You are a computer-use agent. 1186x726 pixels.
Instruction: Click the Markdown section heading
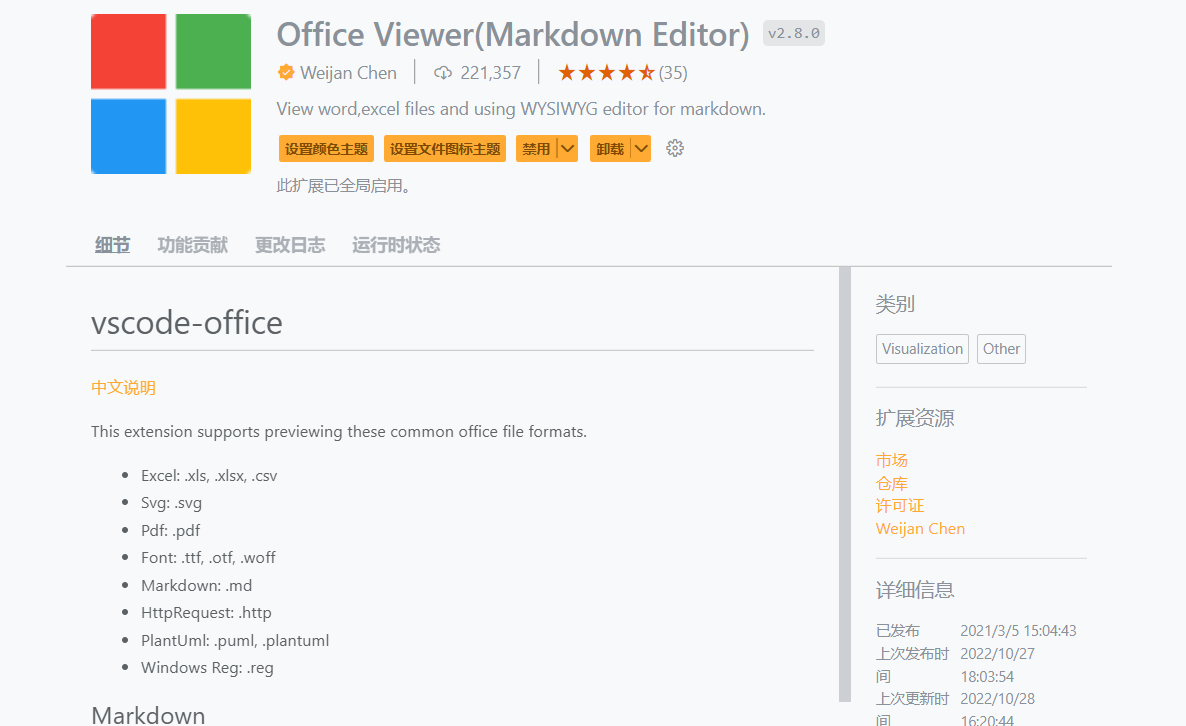click(x=148, y=715)
